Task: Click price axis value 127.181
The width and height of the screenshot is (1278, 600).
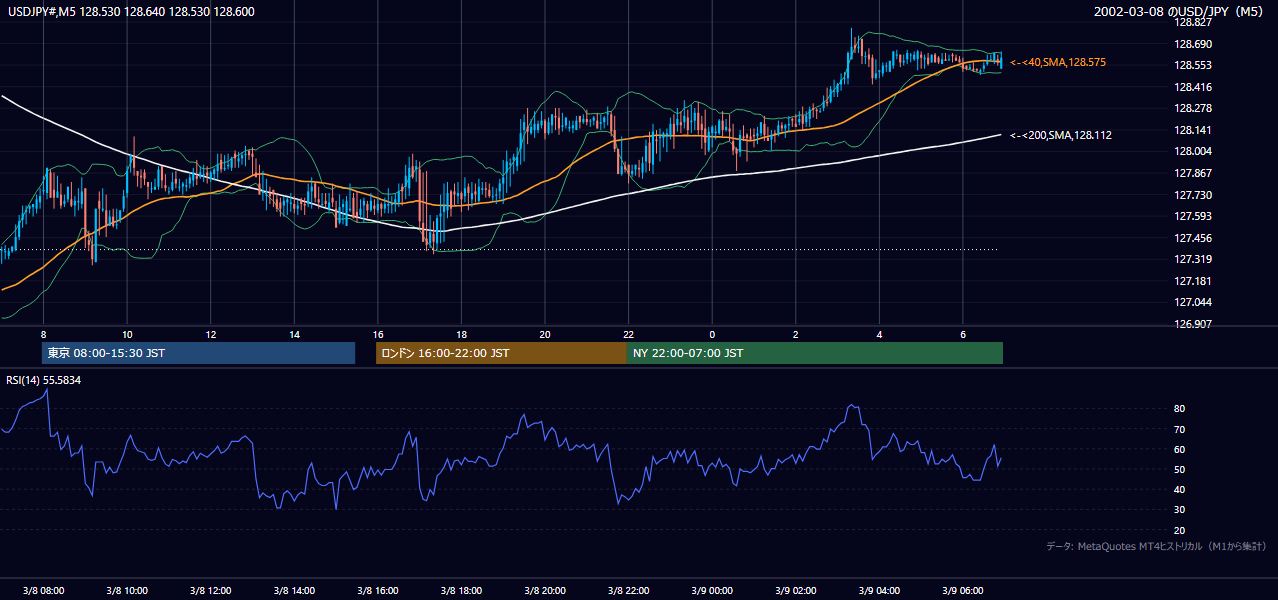Action: pyautogui.click(x=1193, y=281)
